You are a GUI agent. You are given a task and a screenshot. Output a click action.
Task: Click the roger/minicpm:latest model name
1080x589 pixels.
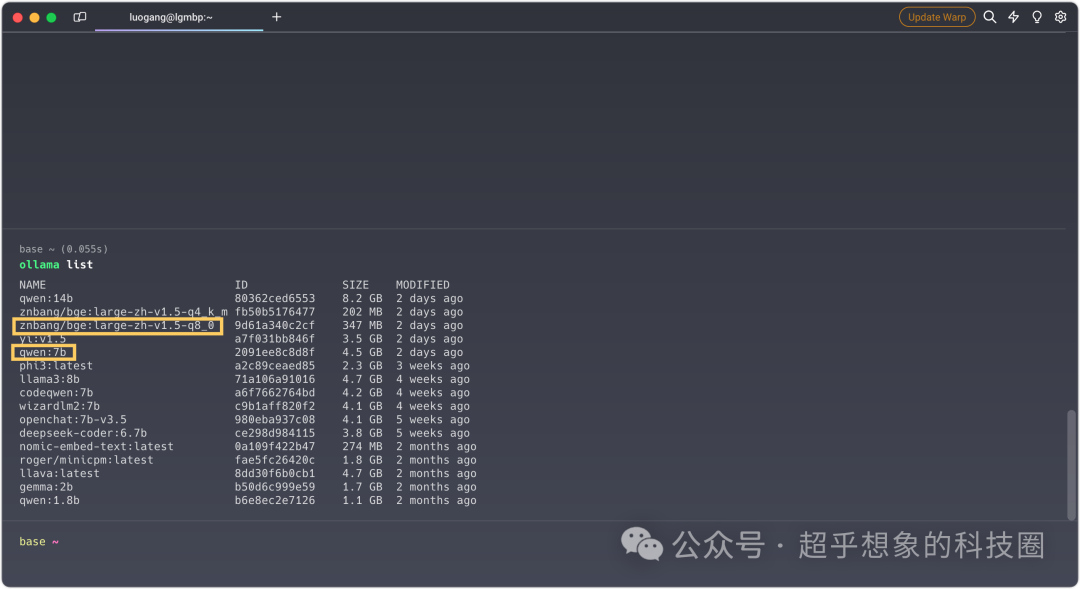86,460
